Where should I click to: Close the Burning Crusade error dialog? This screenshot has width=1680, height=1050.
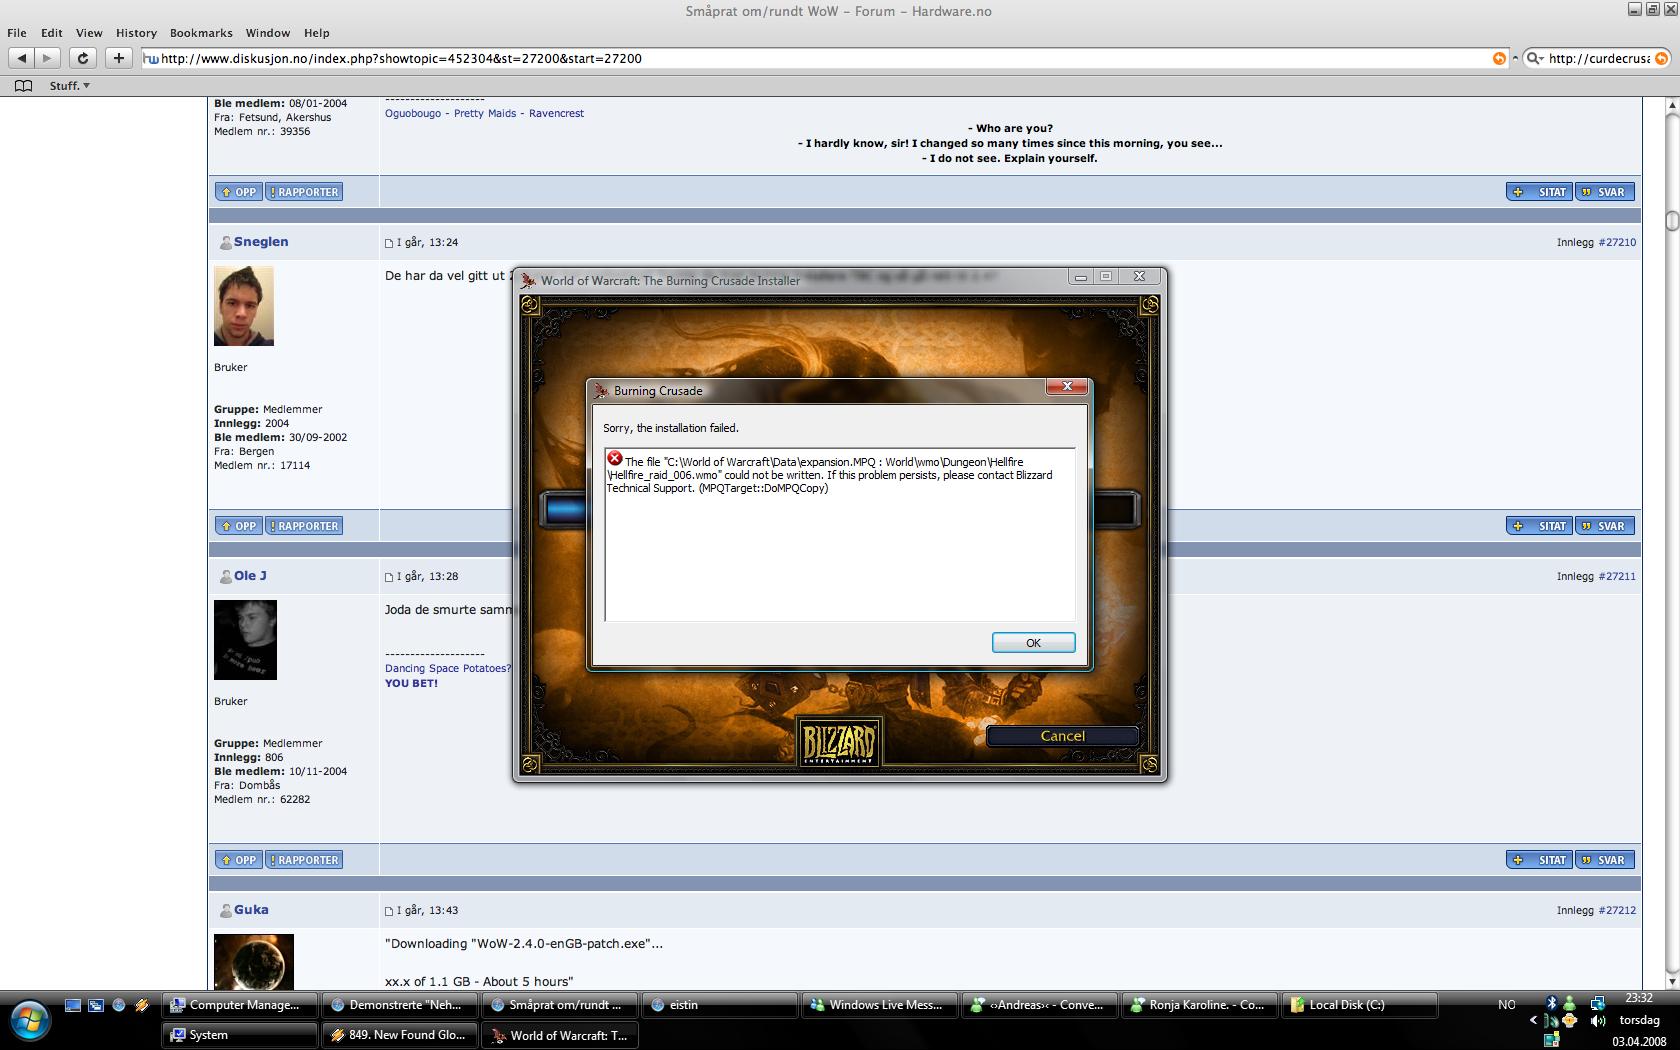pos(1067,387)
